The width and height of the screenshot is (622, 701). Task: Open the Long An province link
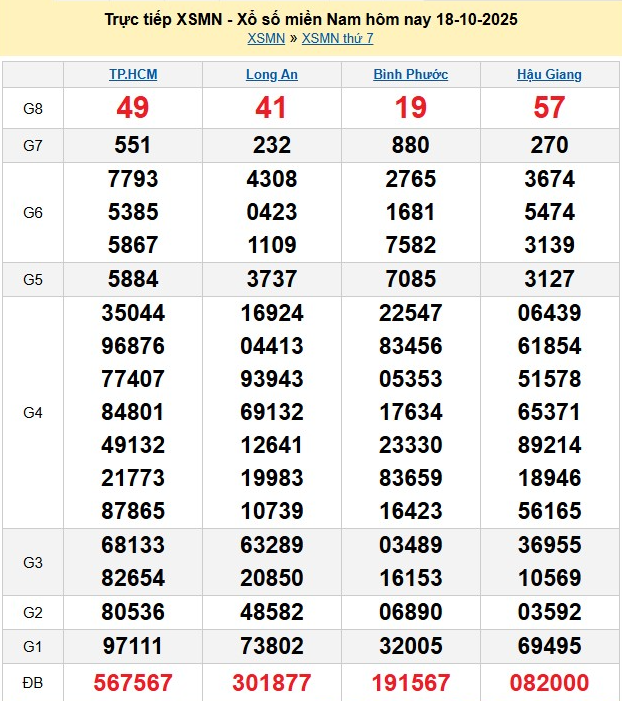point(272,74)
